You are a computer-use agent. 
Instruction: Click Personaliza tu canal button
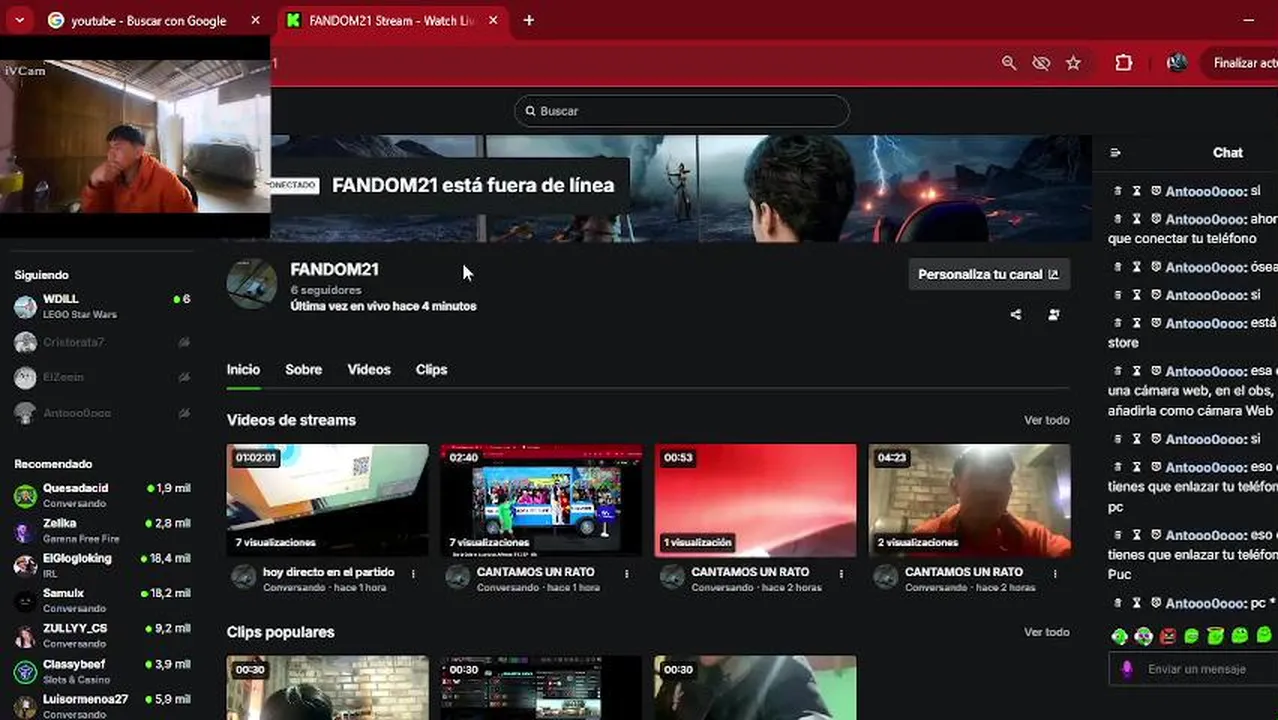pos(989,274)
